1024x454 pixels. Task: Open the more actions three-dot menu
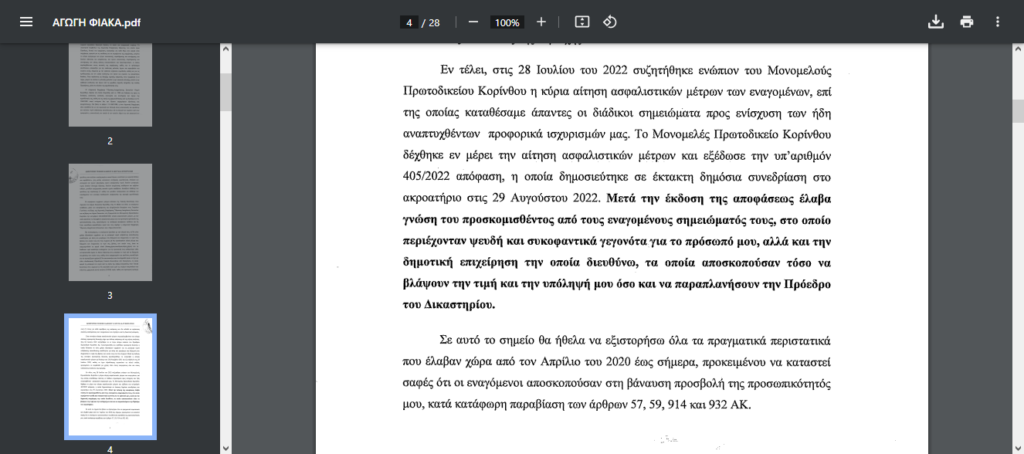pyautogui.click(x=997, y=22)
